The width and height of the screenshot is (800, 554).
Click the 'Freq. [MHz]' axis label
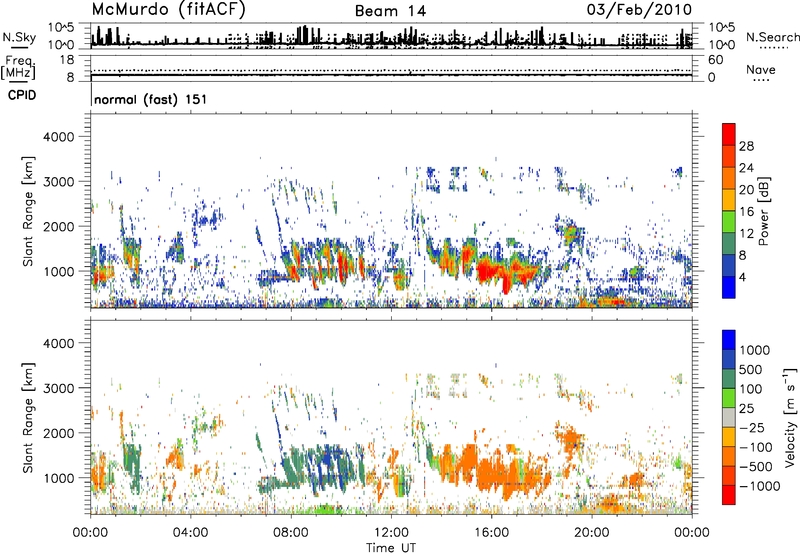18,68
